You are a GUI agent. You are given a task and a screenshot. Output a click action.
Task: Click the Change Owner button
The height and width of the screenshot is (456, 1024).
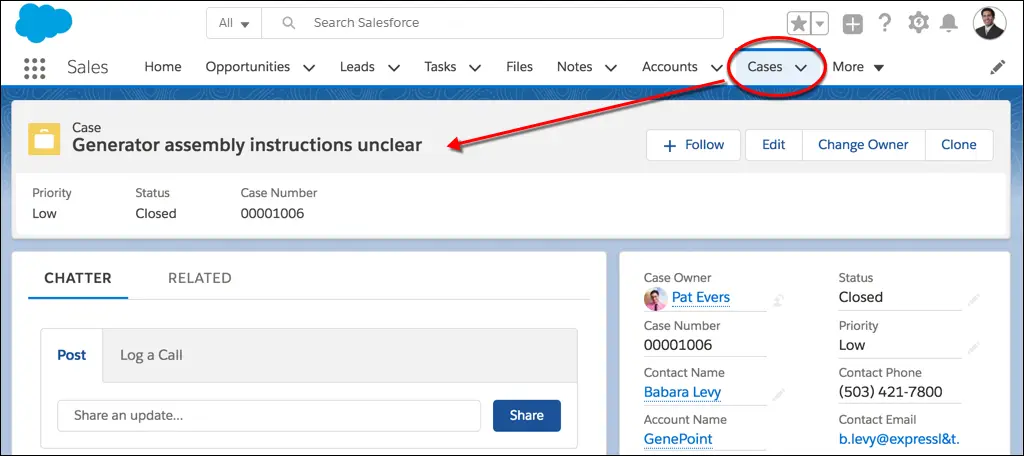click(x=863, y=144)
